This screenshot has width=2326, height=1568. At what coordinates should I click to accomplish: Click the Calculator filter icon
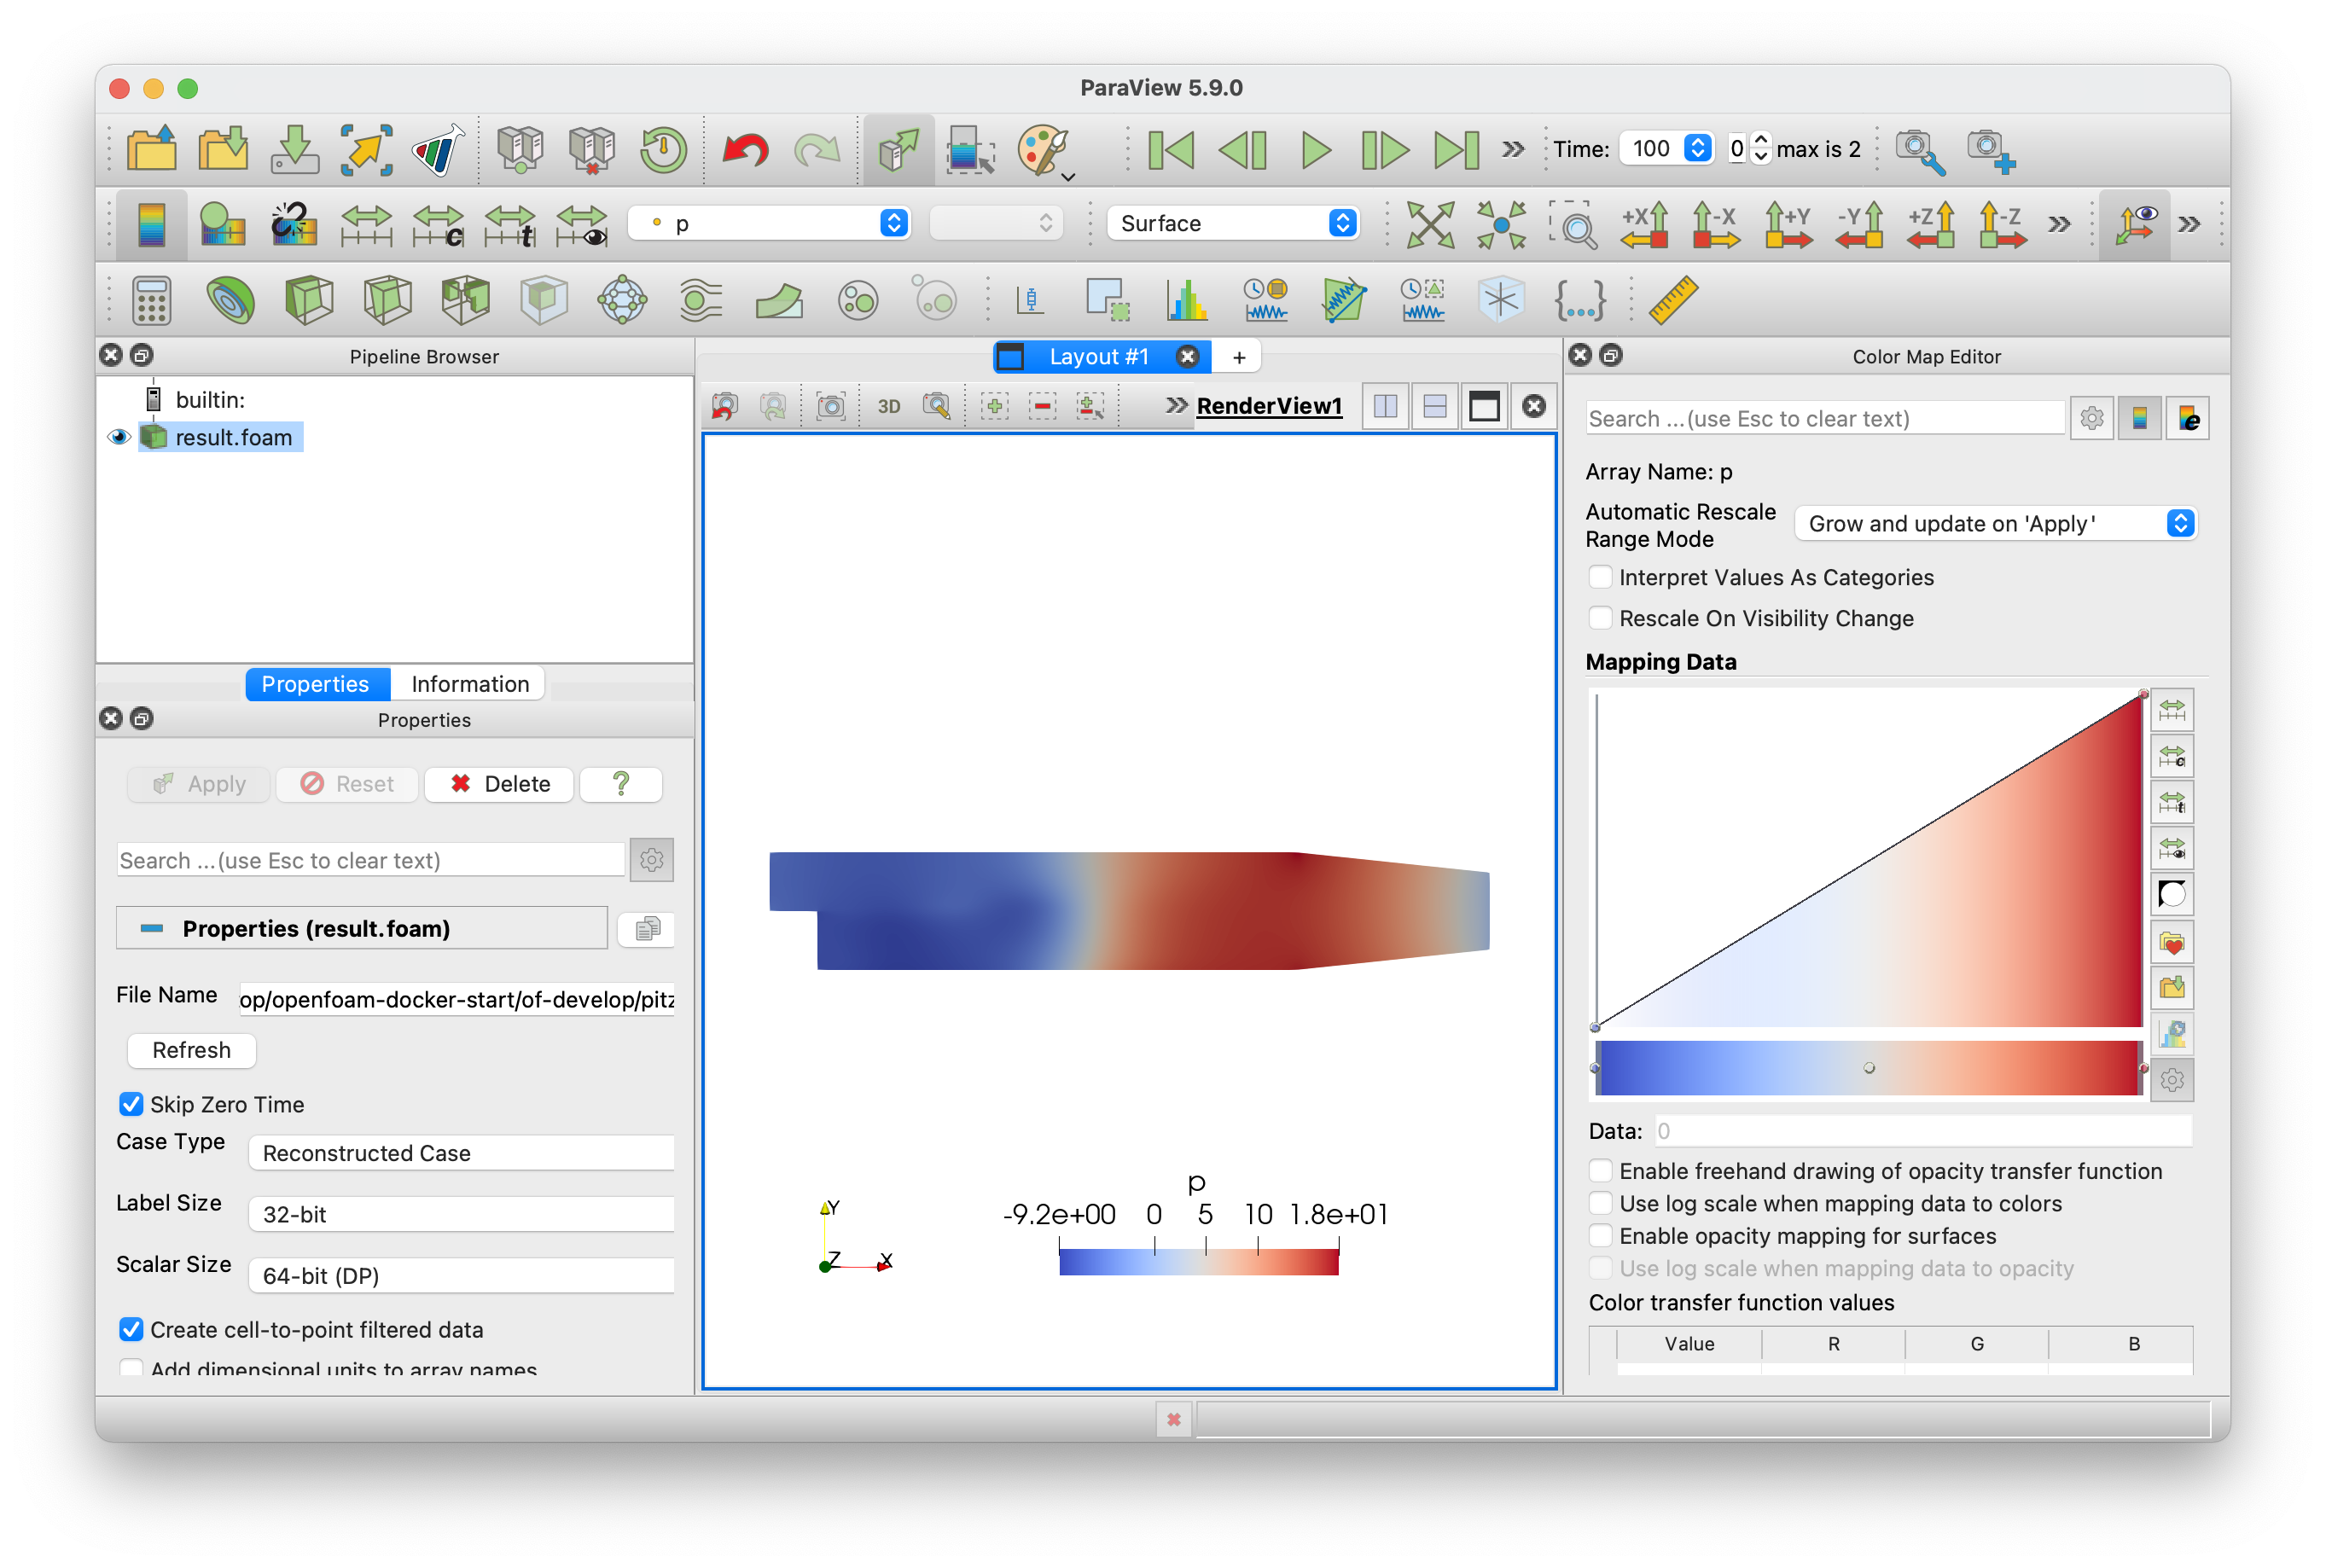(x=151, y=300)
